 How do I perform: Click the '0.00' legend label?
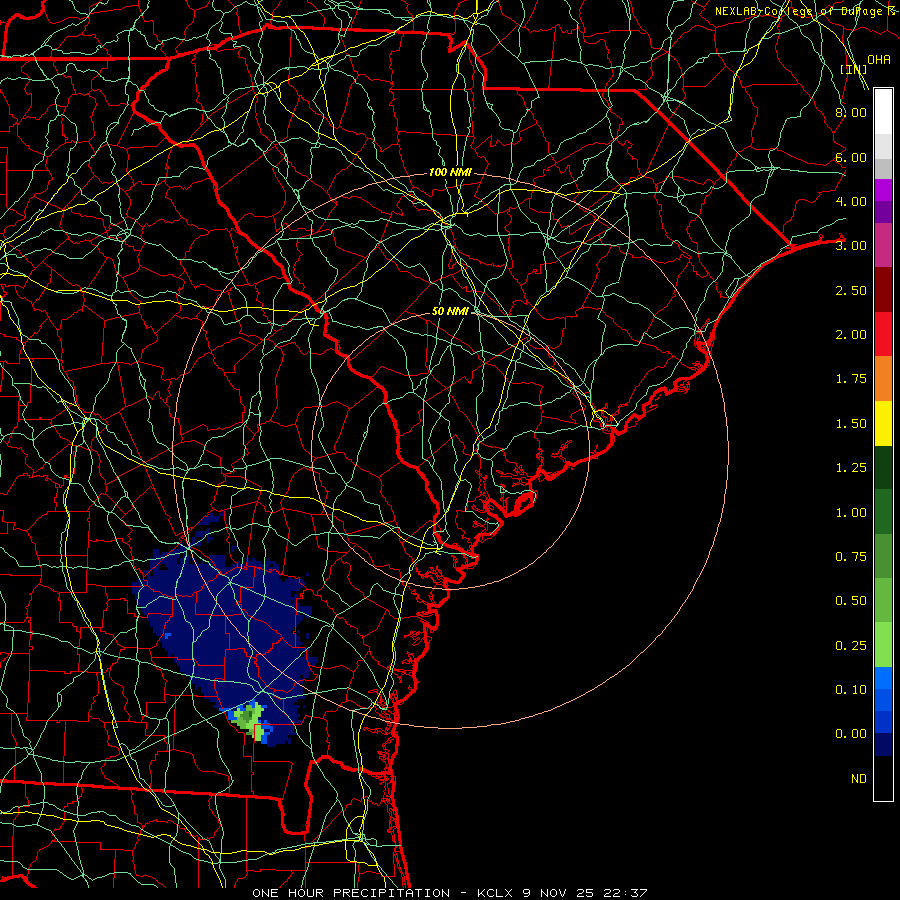click(x=851, y=734)
